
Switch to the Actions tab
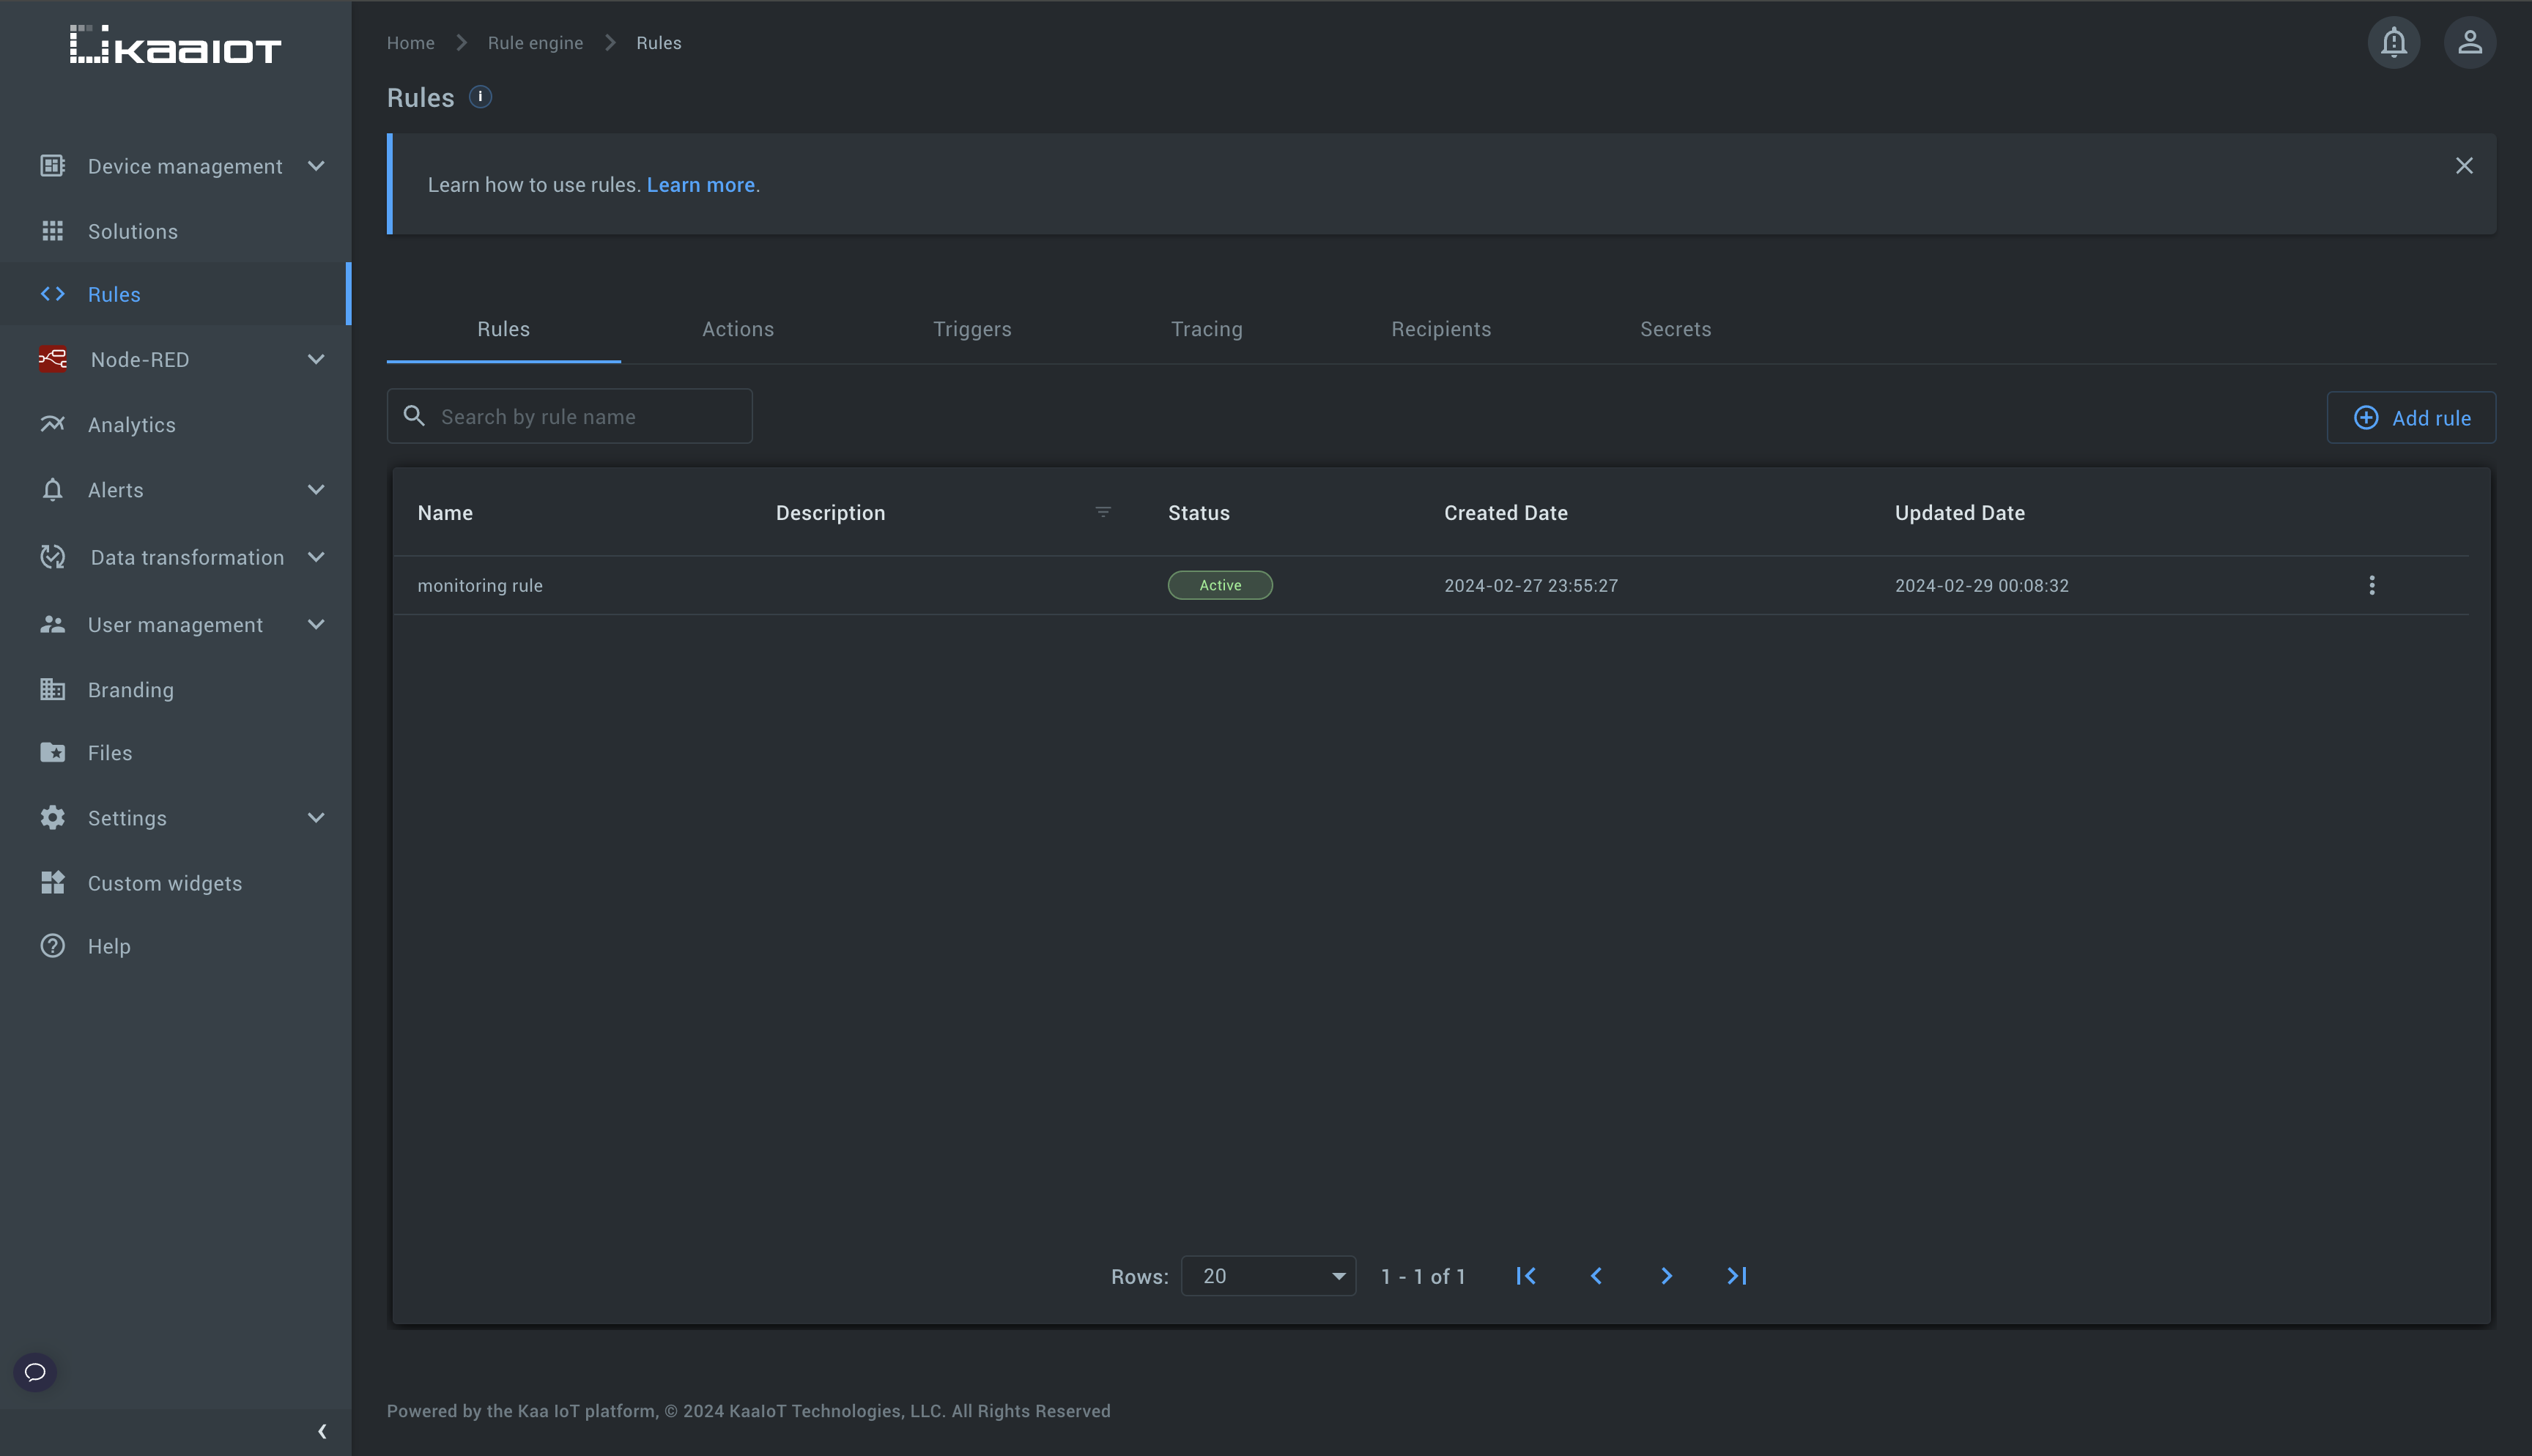pos(738,329)
